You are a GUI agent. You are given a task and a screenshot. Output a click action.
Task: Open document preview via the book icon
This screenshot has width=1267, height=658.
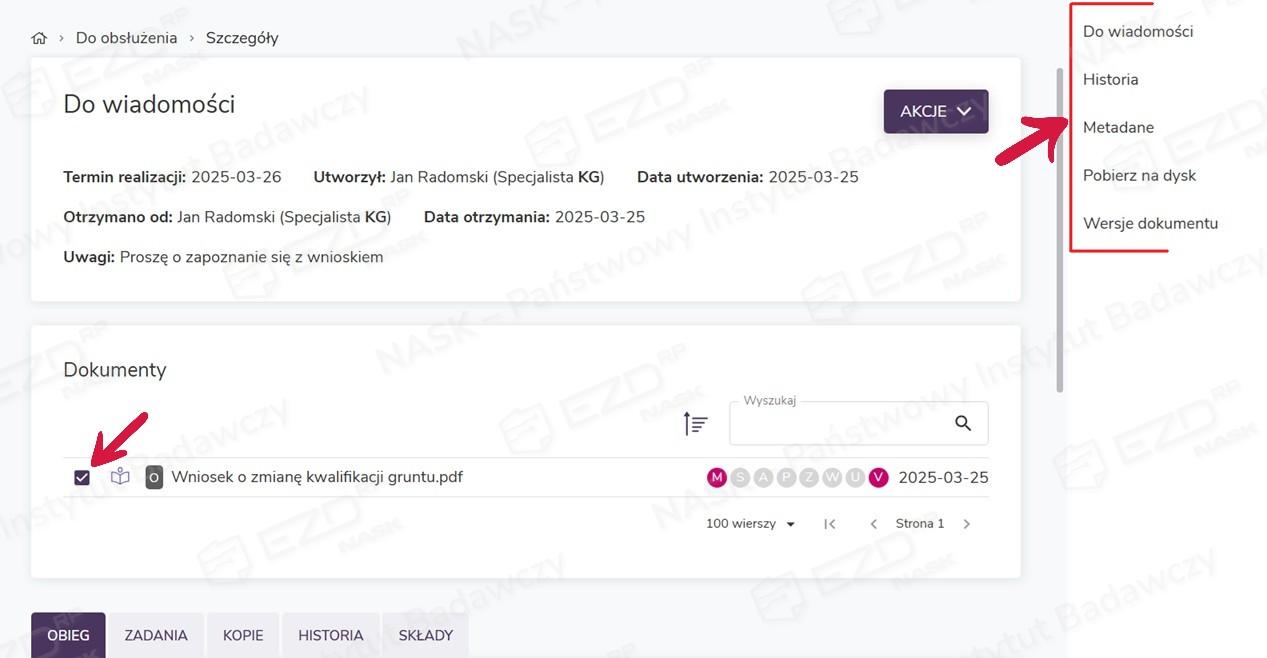tap(120, 477)
